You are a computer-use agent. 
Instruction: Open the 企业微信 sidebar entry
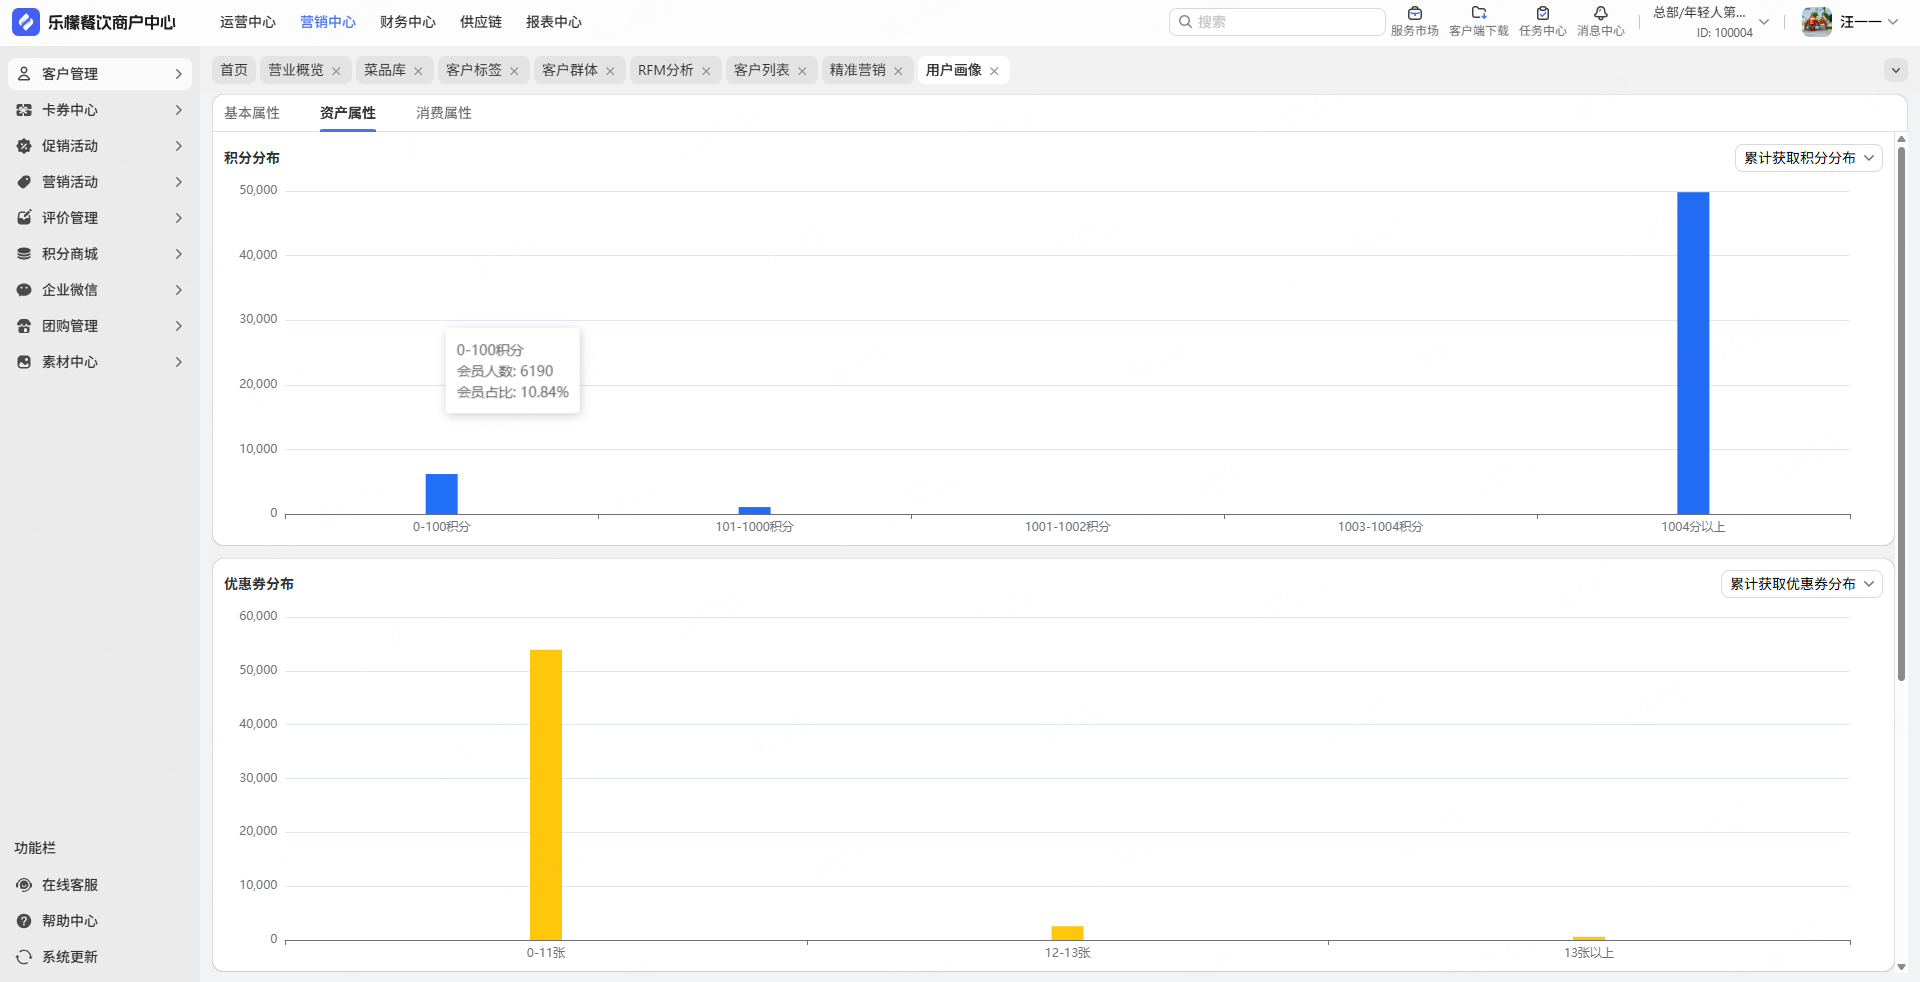[100, 290]
